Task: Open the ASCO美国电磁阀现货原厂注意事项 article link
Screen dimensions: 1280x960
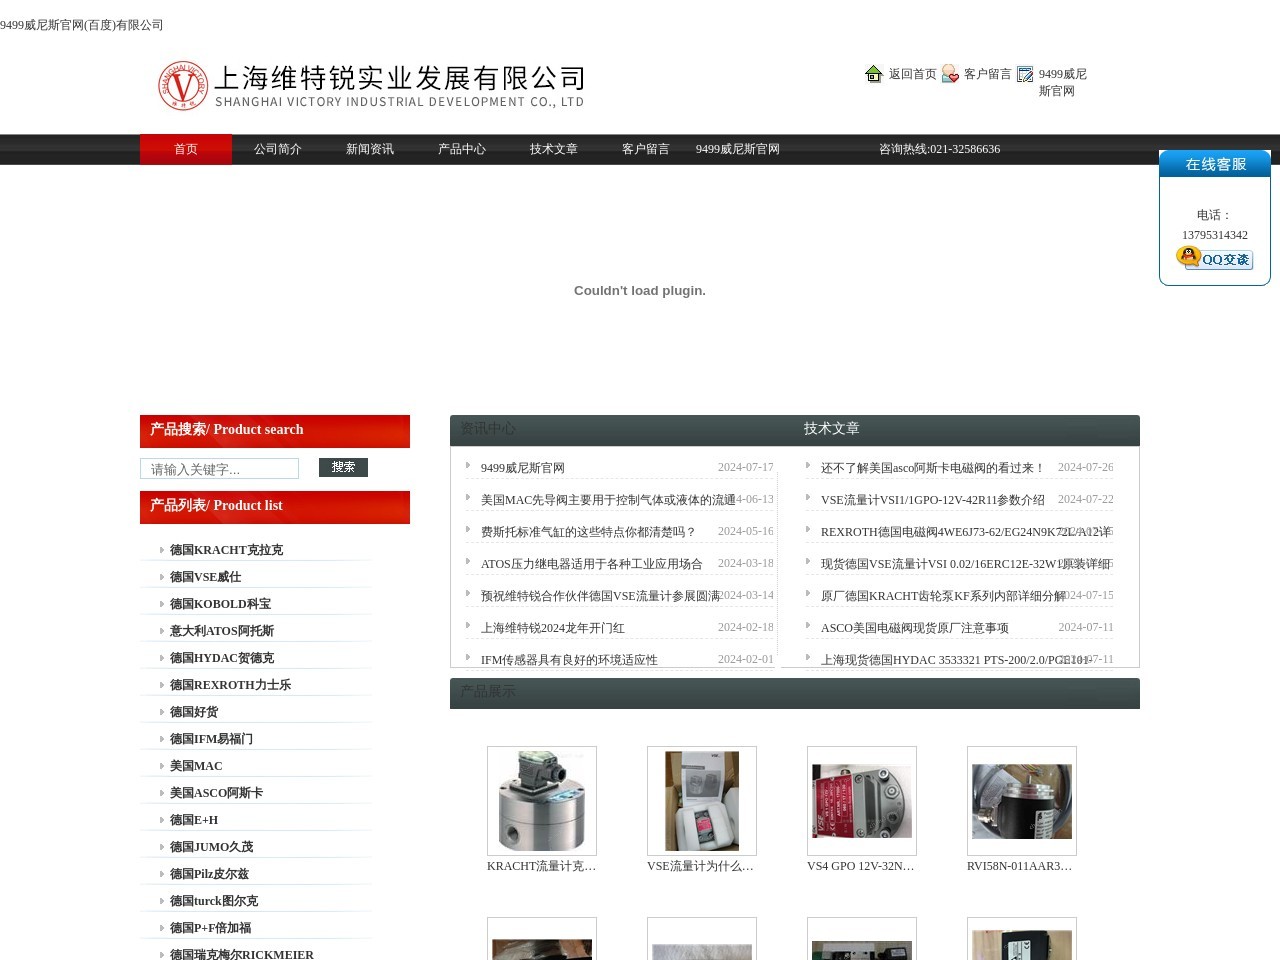Action: 915,627
